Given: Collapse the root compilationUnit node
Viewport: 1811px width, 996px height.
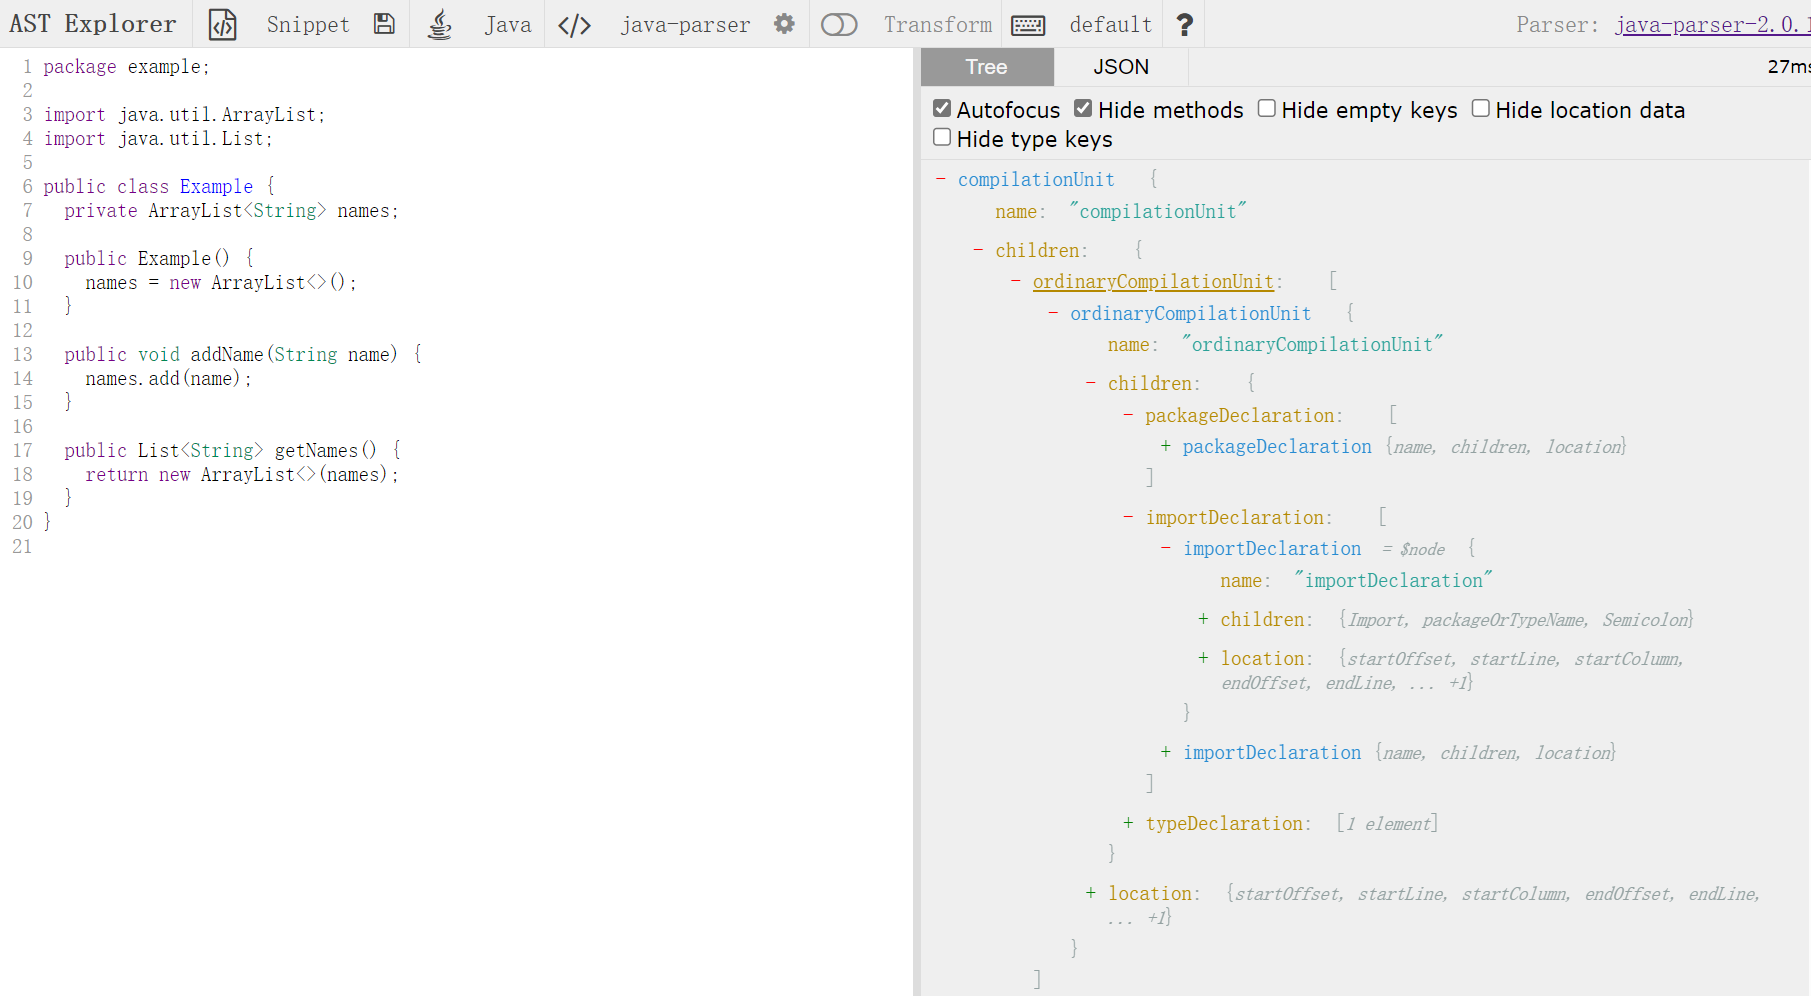Looking at the screenshot, I should (941, 179).
